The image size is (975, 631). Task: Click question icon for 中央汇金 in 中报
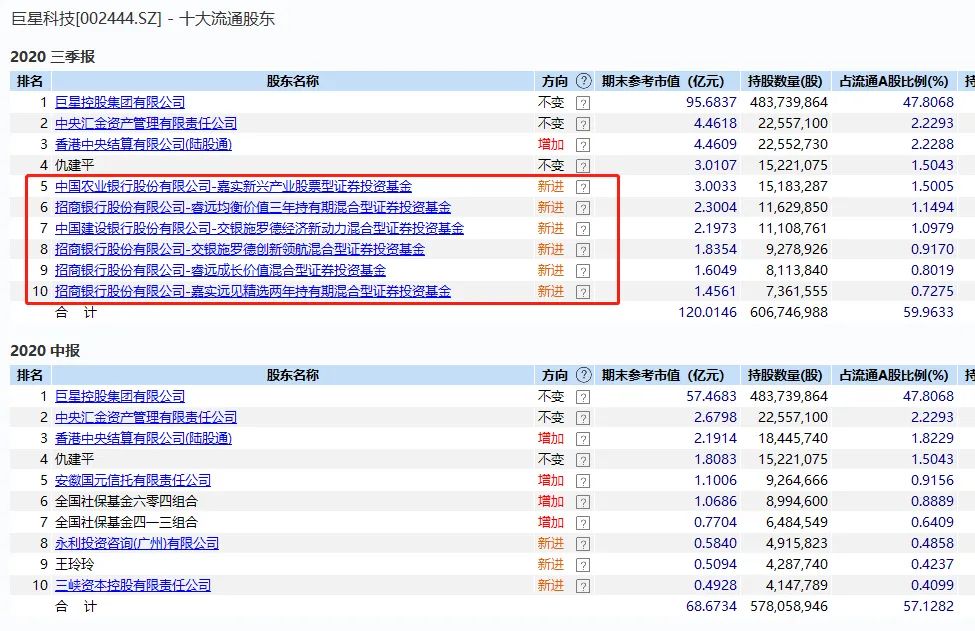(583, 418)
